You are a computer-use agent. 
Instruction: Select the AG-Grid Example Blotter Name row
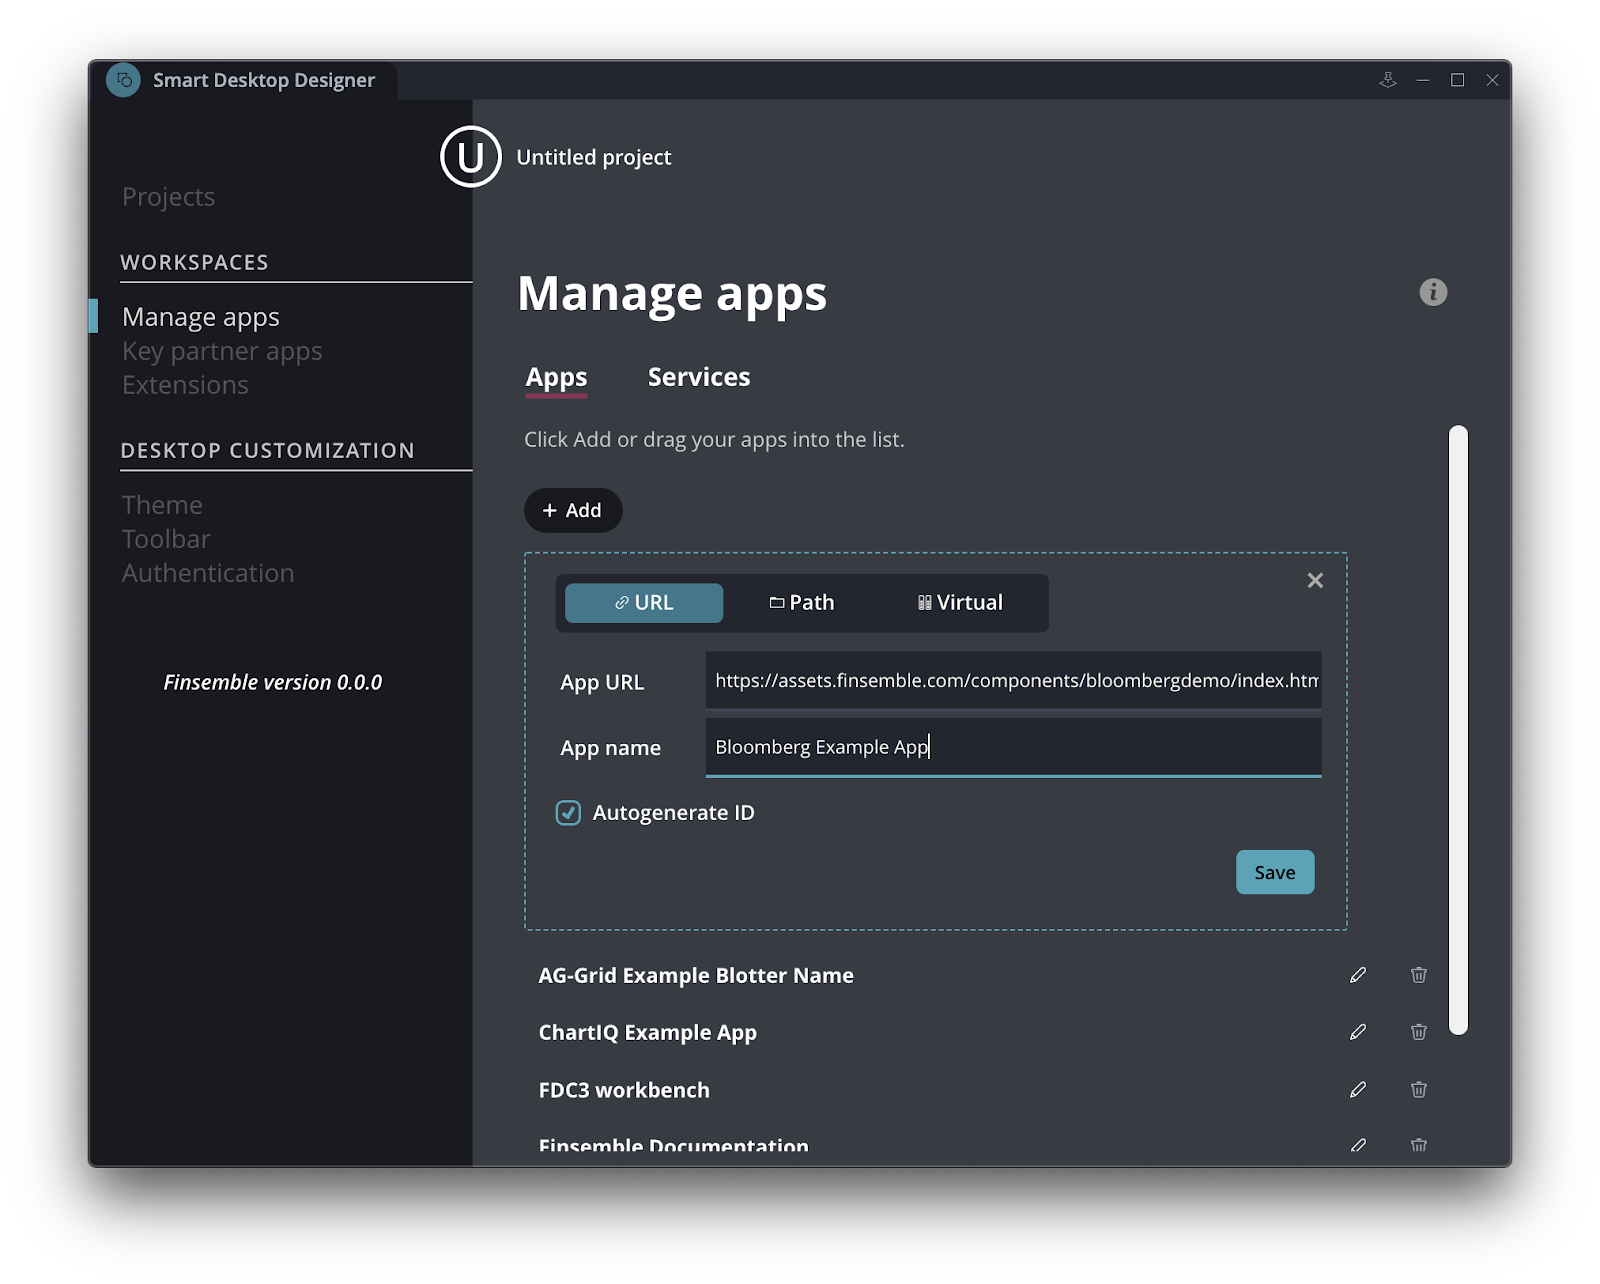(x=984, y=975)
